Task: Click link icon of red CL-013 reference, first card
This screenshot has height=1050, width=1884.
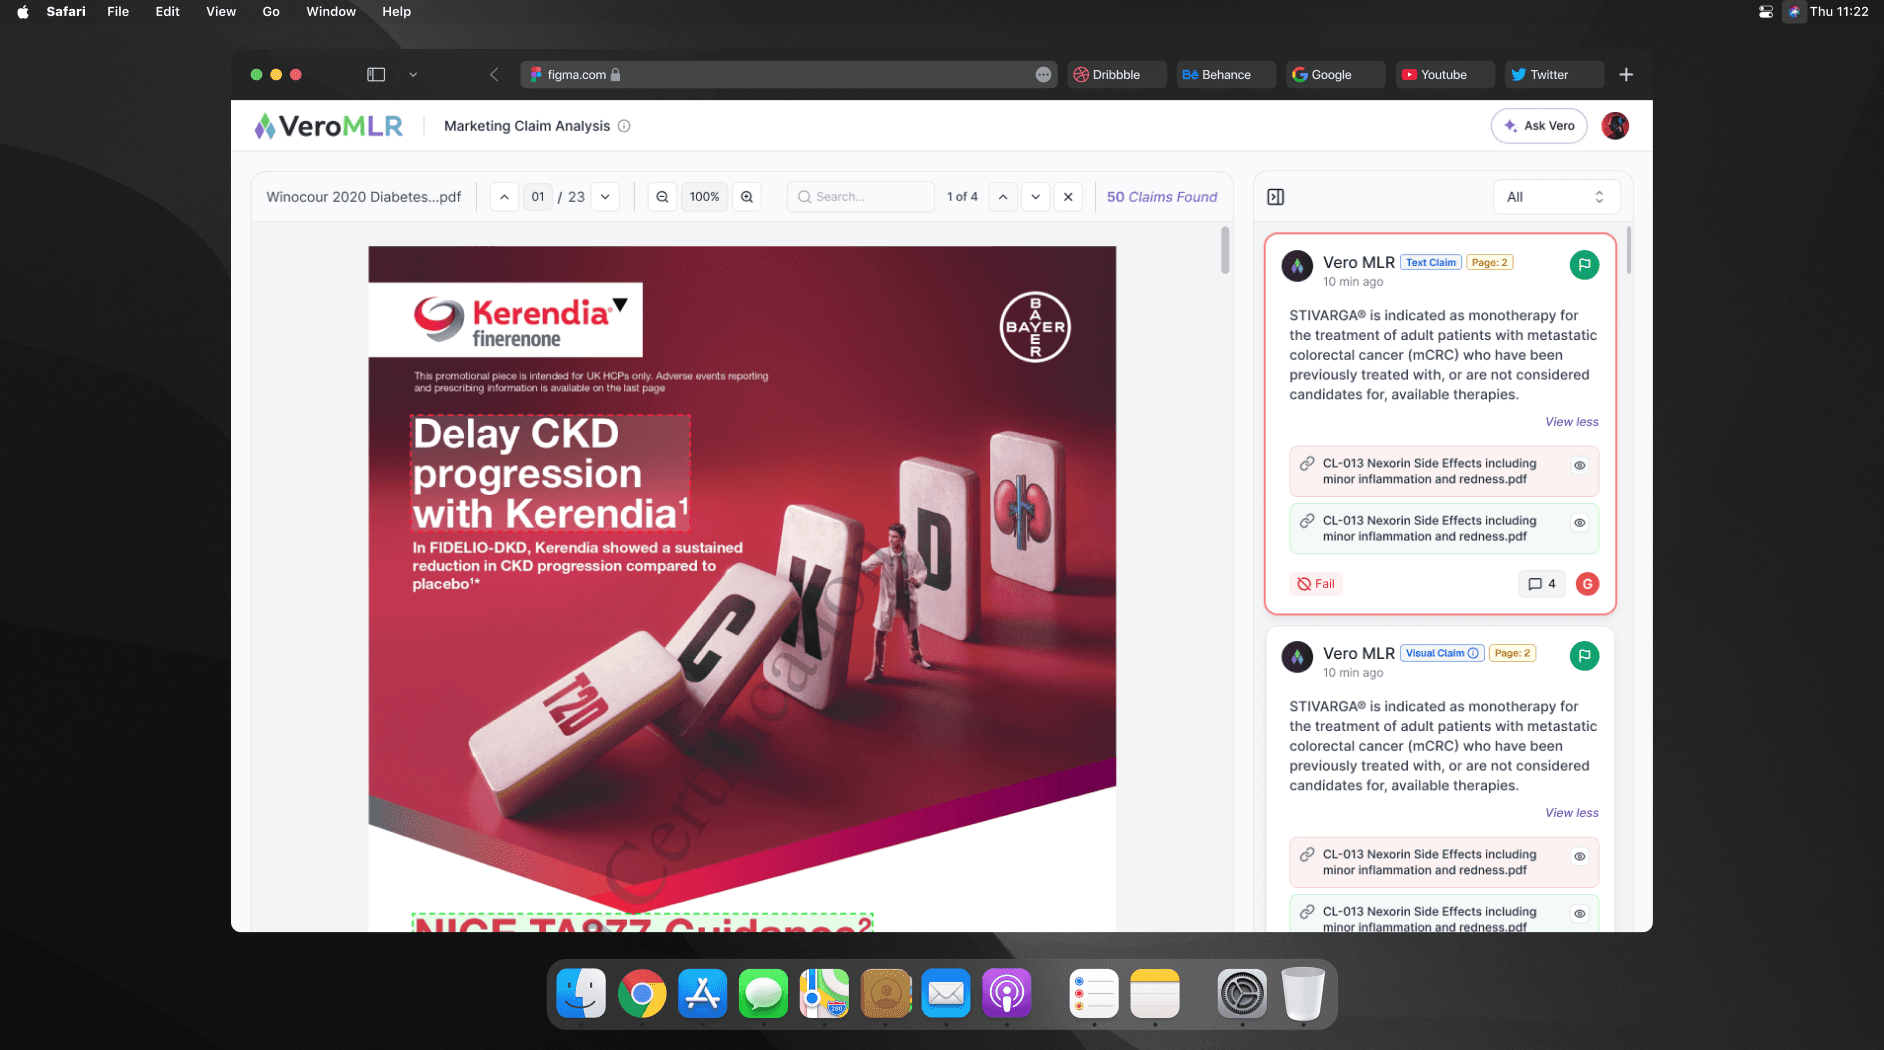Action: pyautogui.click(x=1307, y=463)
